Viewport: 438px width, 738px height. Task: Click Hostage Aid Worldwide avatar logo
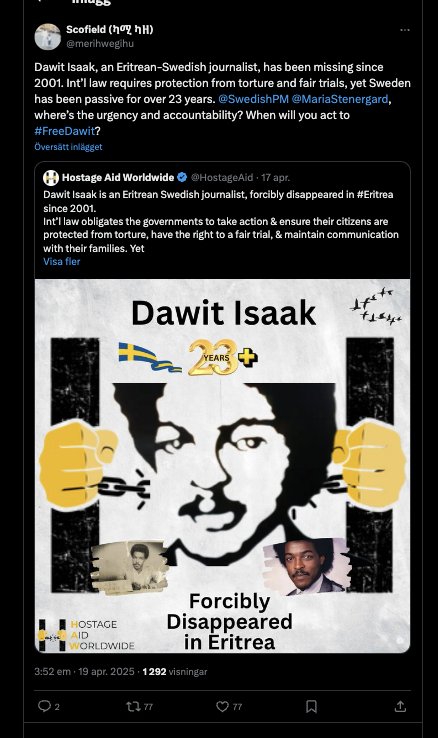pyautogui.click(x=51, y=177)
